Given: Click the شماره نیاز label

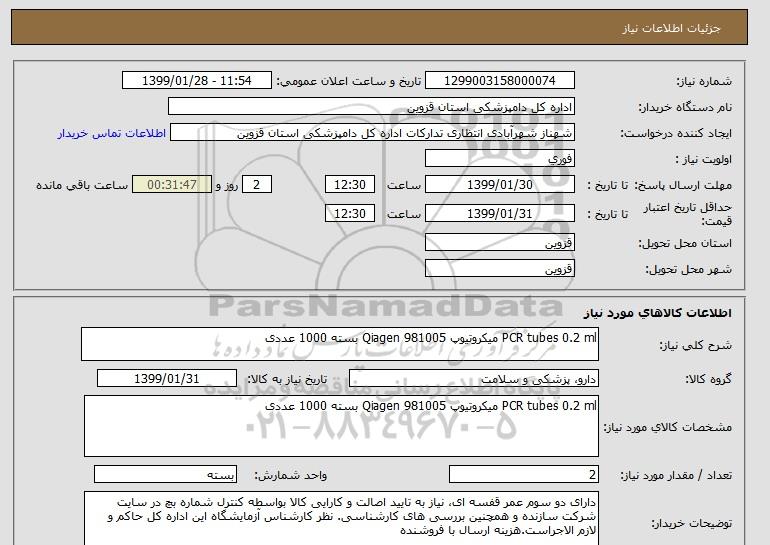Looking at the screenshot, I should point(704,81).
